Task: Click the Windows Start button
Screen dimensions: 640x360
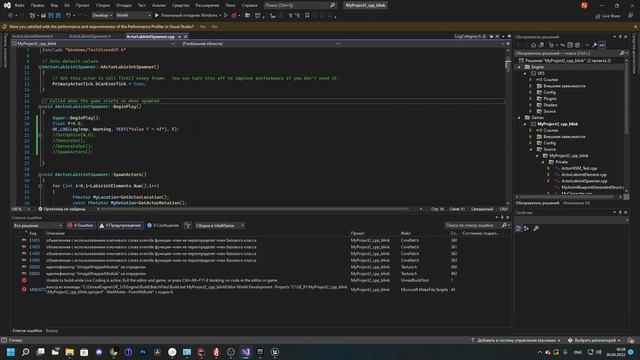Action: coord(11,352)
